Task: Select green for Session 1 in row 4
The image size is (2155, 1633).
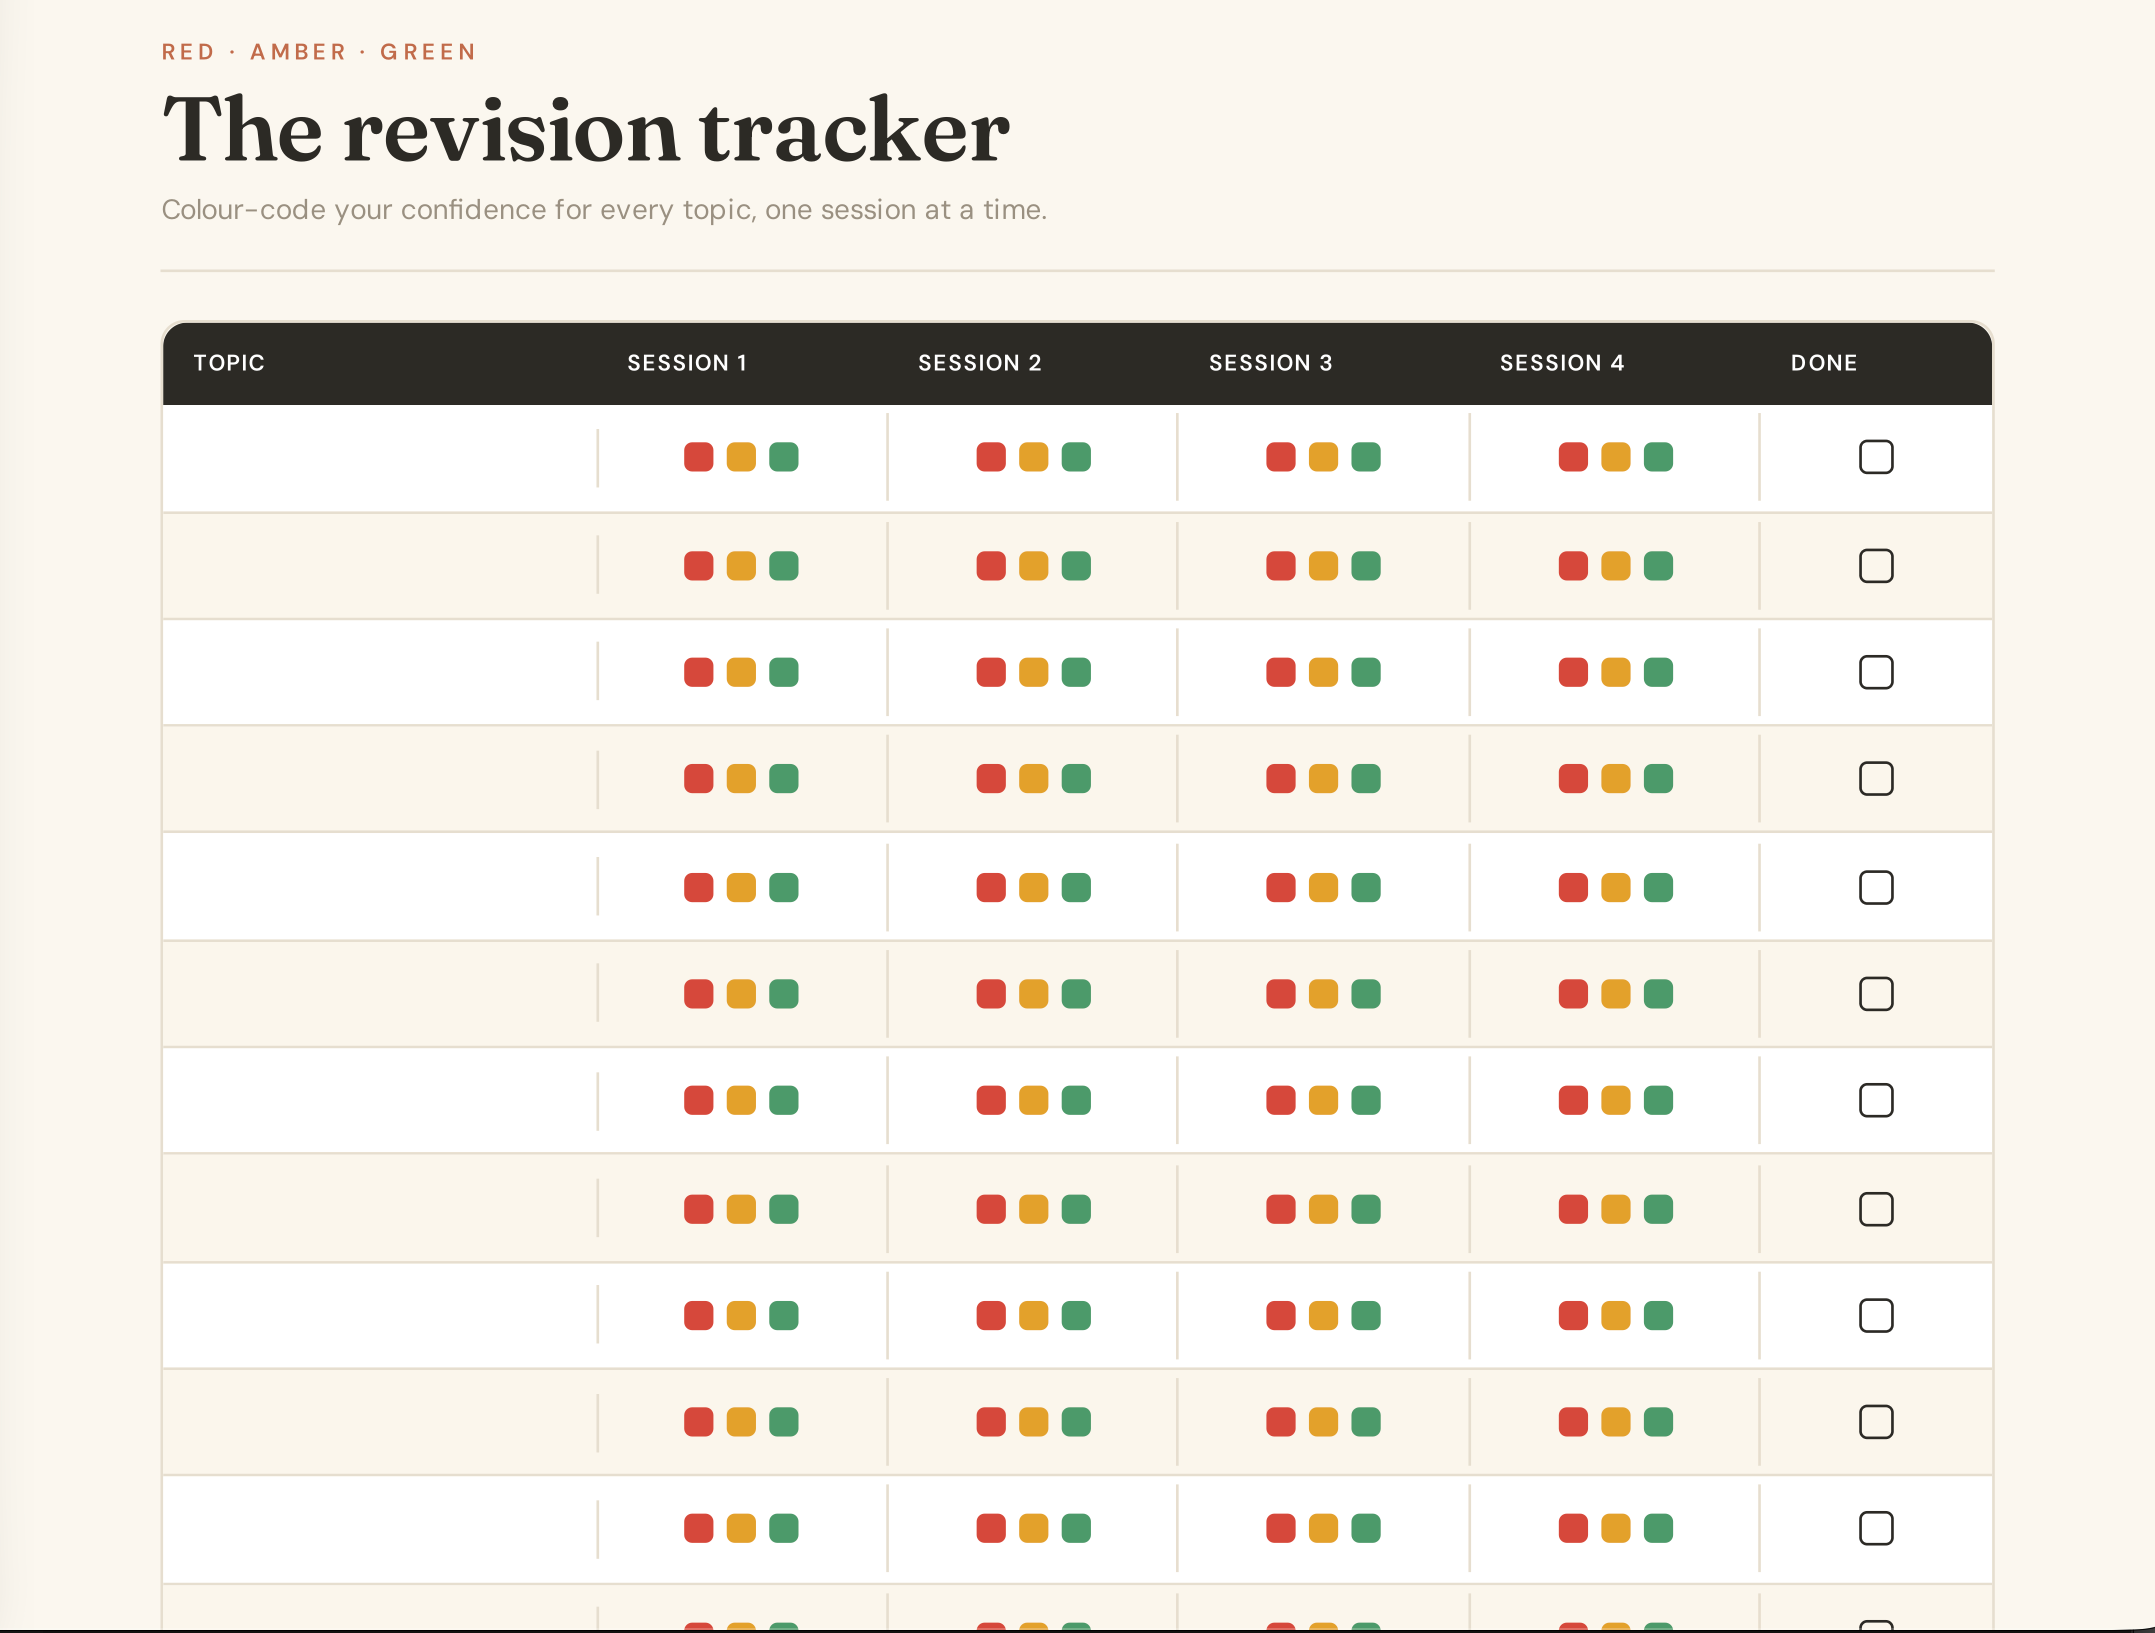Action: [x=784, y=778]
